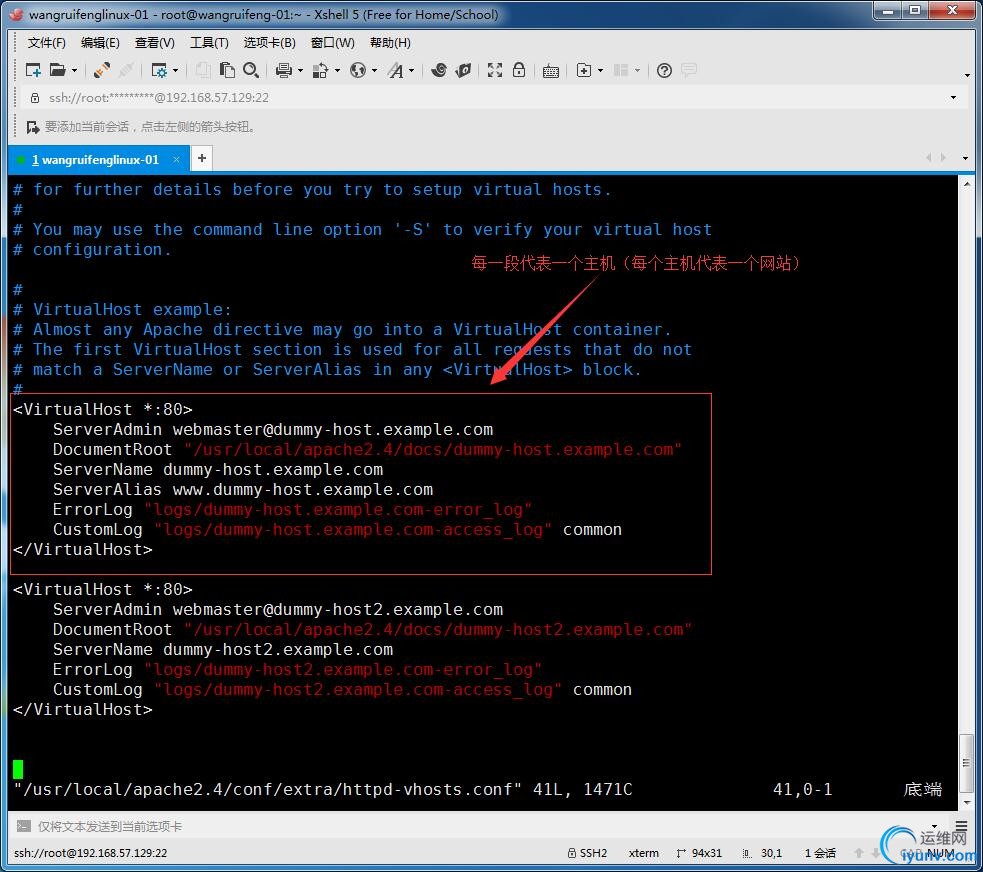Click the grayed chat bubble icon
983x872 pixels.
689,70
